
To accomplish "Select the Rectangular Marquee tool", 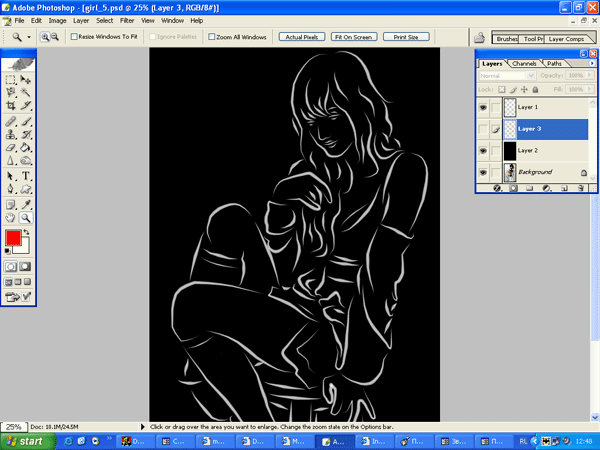I will (x=11, y=80).
